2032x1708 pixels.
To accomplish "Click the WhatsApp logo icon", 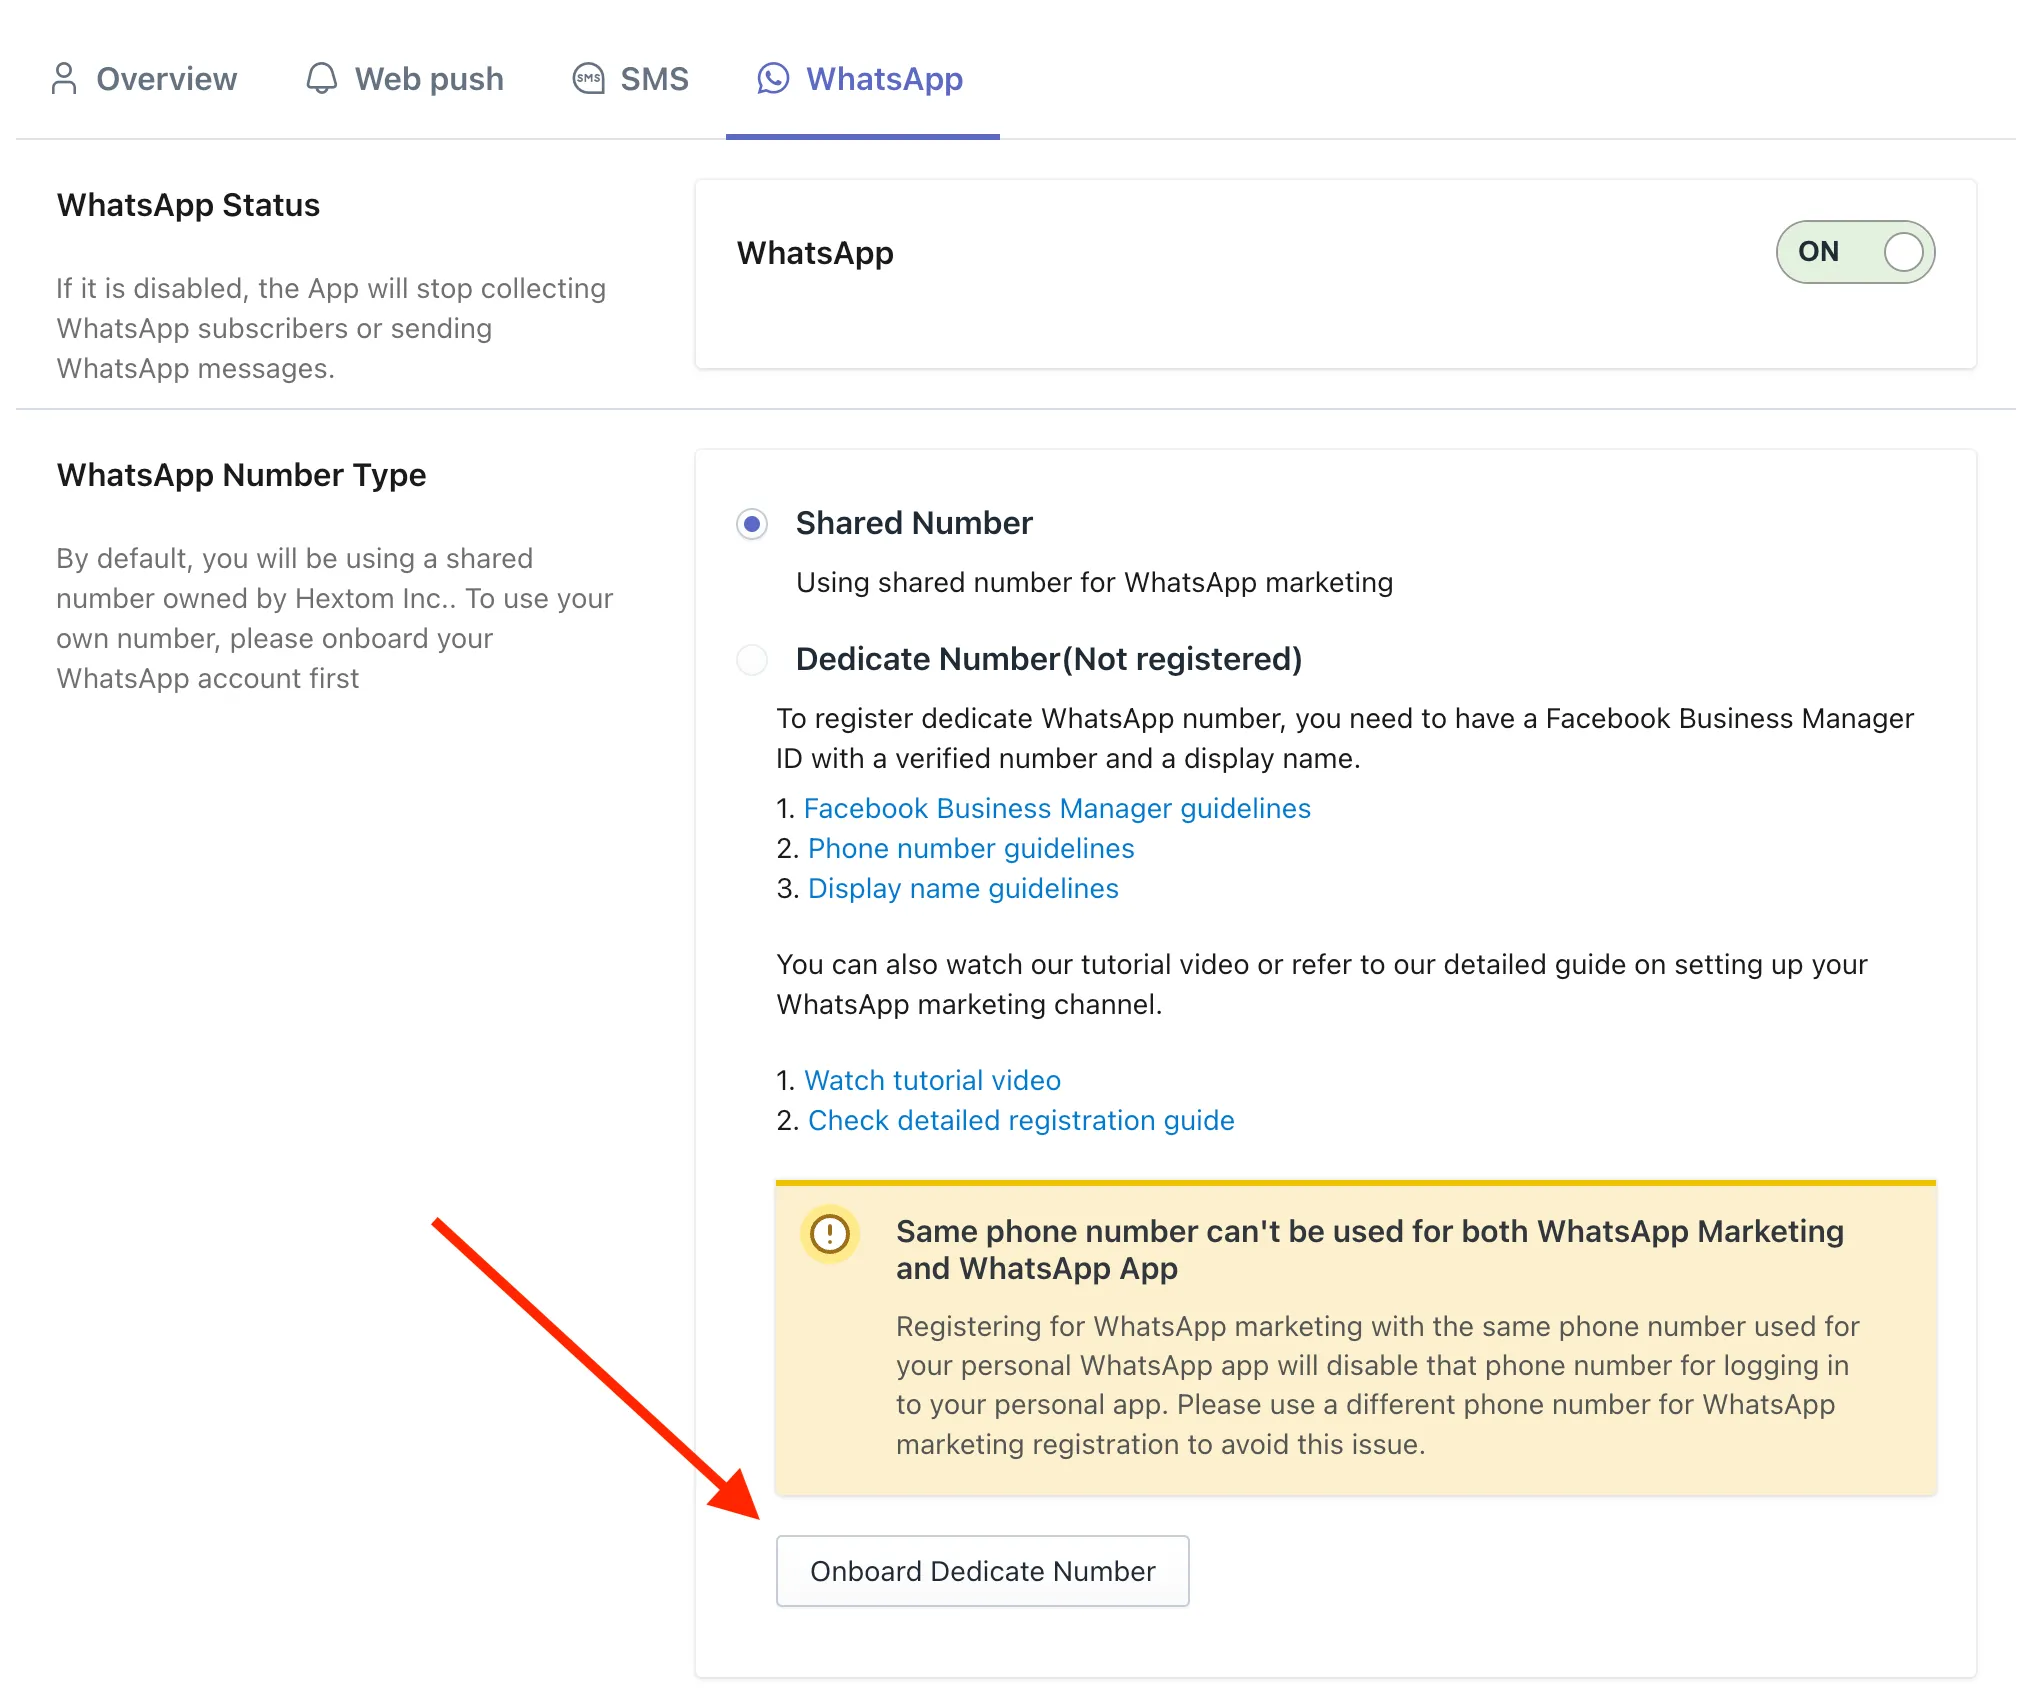I will [x=773, y=79].
